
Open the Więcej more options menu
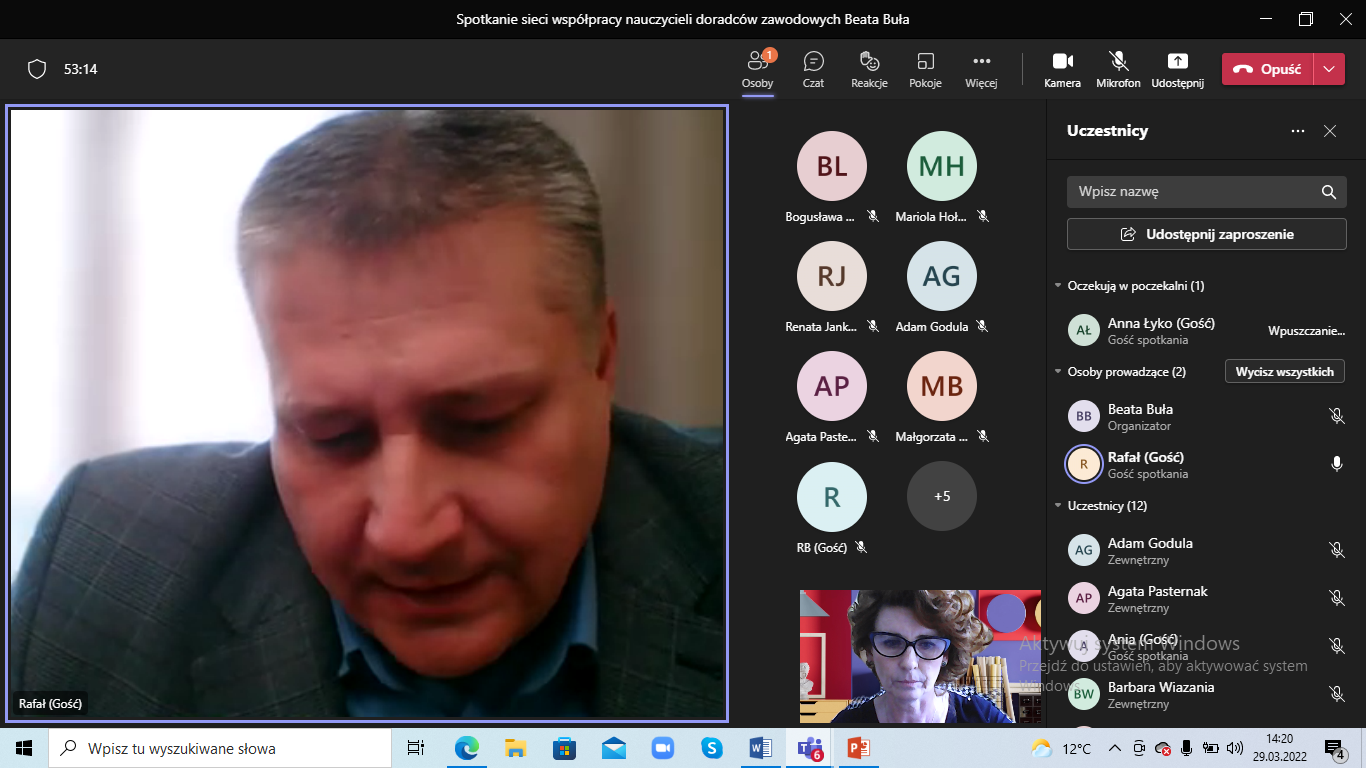pyautogui.click(x=981, y=69)
